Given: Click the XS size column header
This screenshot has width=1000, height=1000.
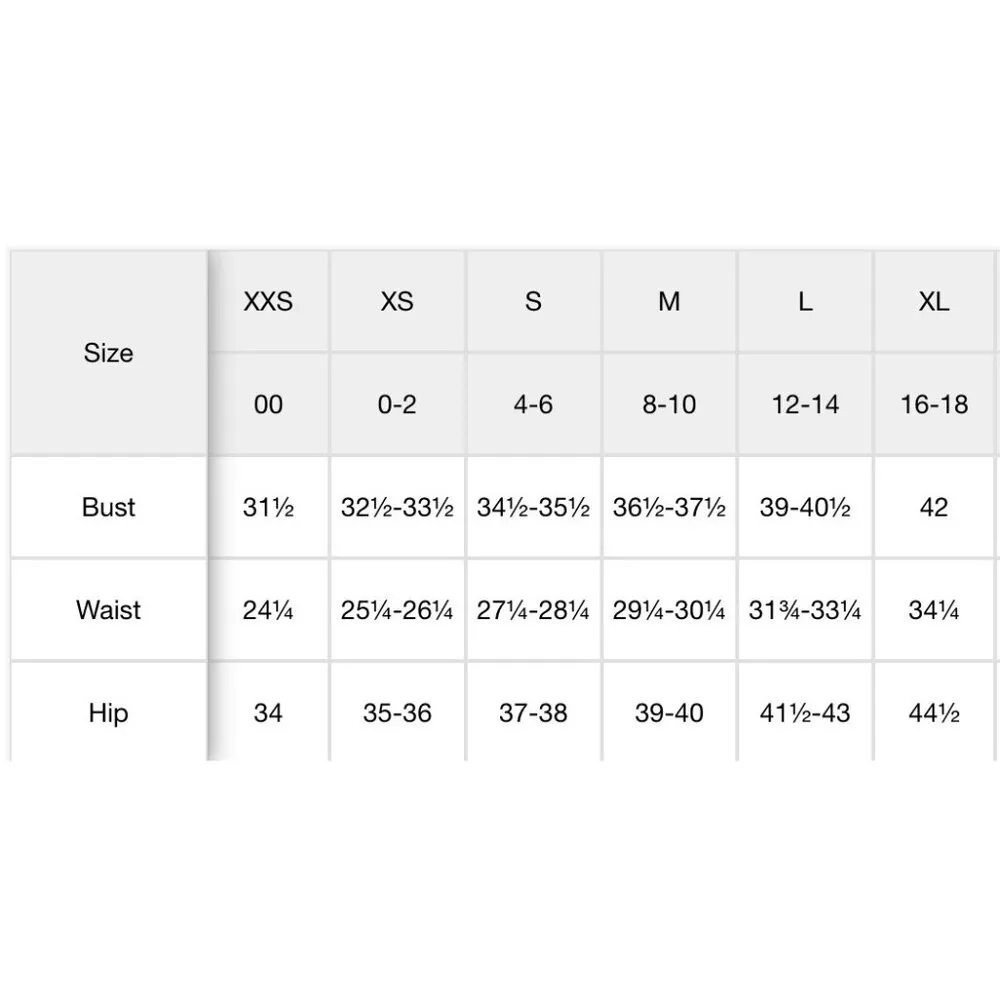Looking at the screenshot, I should [x=397, y=301].
